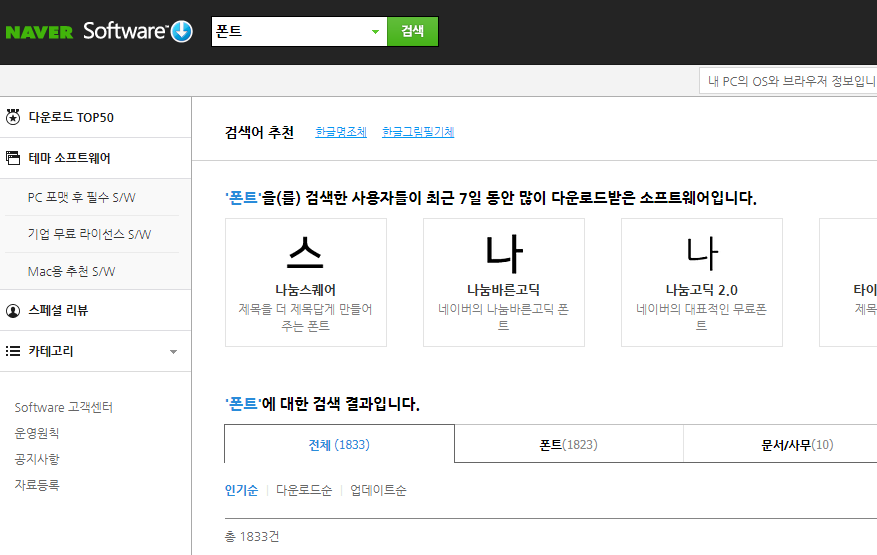Click the 나 glyph of 나눔바른고딕 card
The height and width of the screenshot is (555, 877).
(503, 253)
